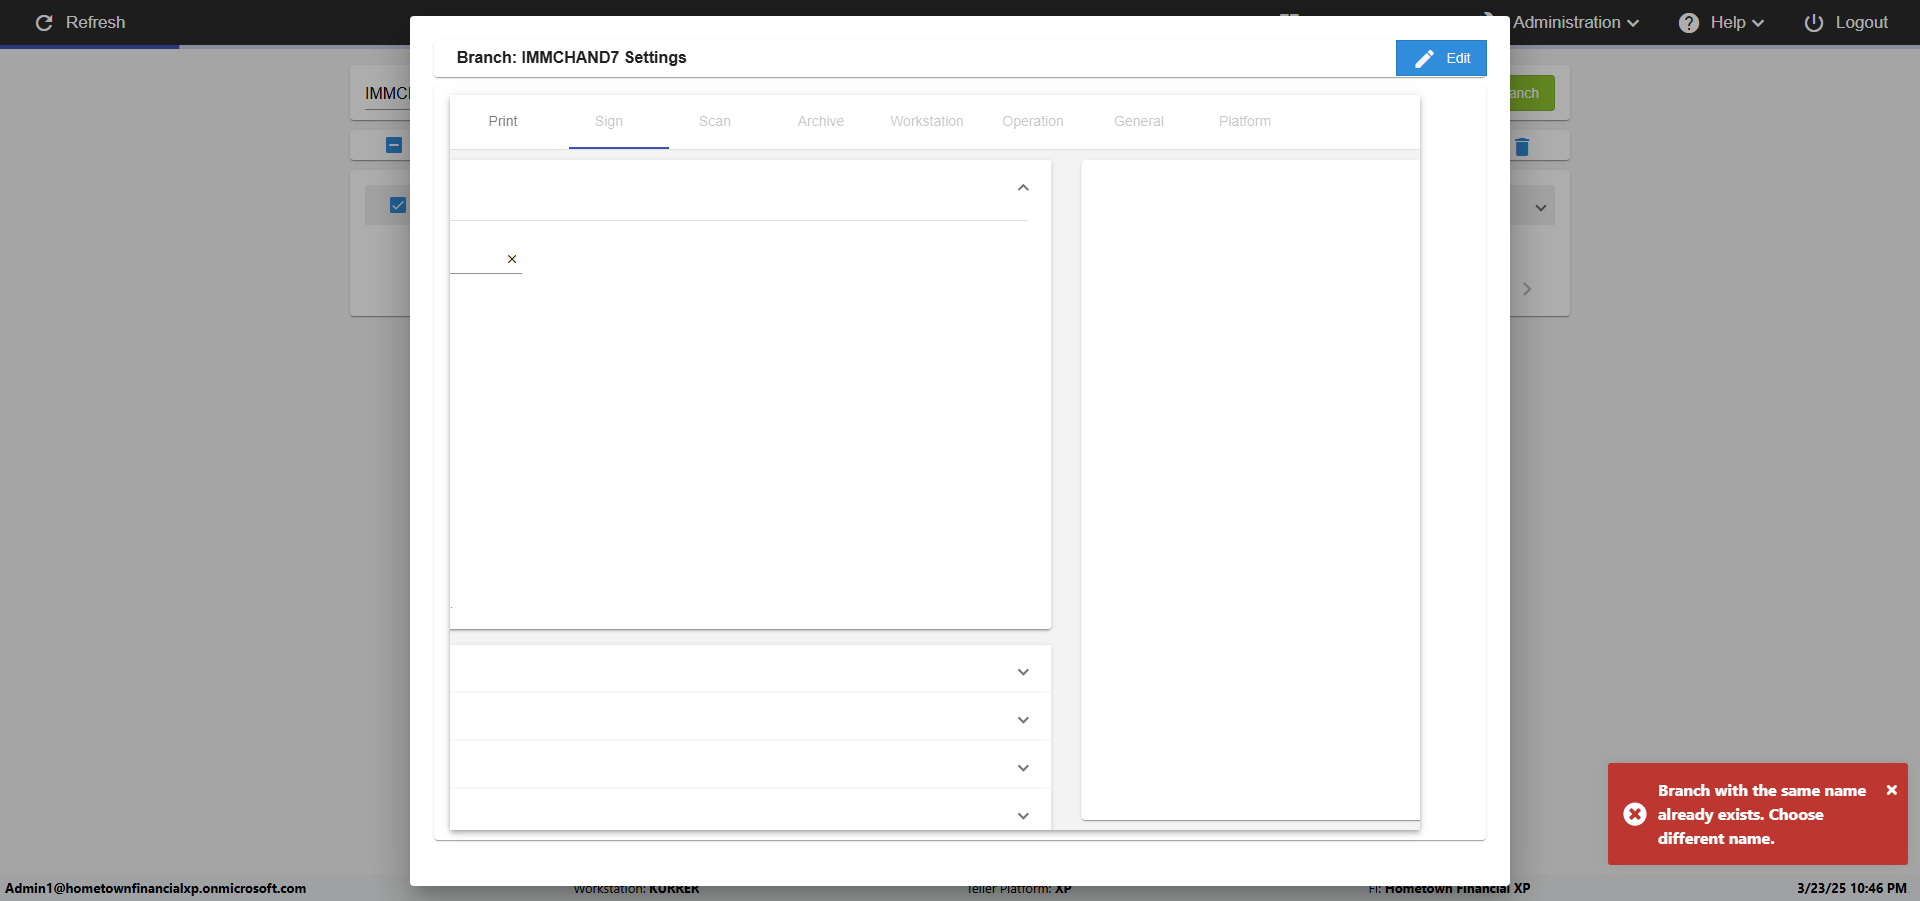This screenshot has width=1920, height=901.
Task: Open the Administration dropdown menu
Action: [1575, 22]
